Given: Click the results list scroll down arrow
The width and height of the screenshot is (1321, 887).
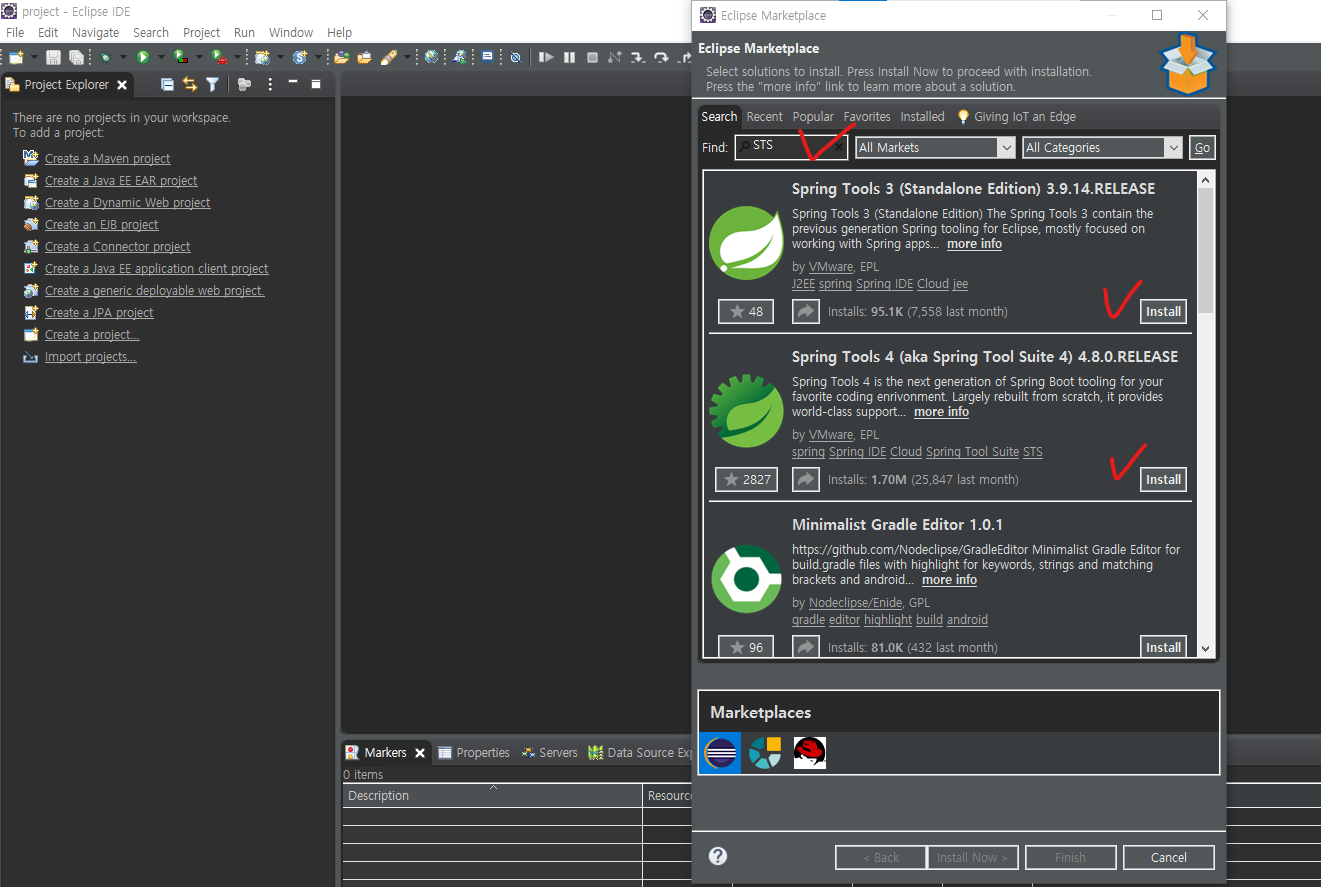Looking at the screenshot, I should point(1204,648).
